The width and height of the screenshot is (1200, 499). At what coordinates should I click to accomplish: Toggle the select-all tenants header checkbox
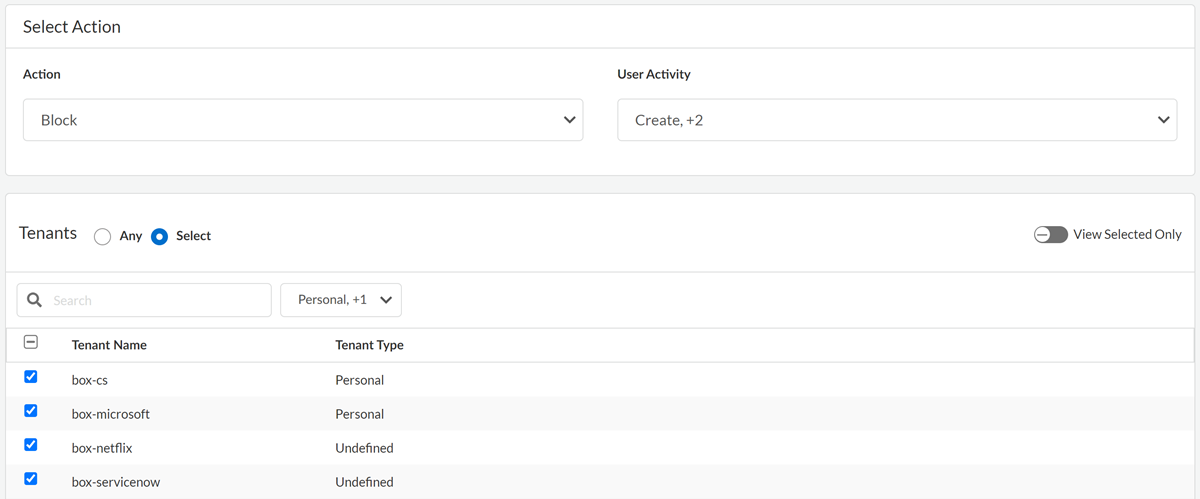pos(31,343)
